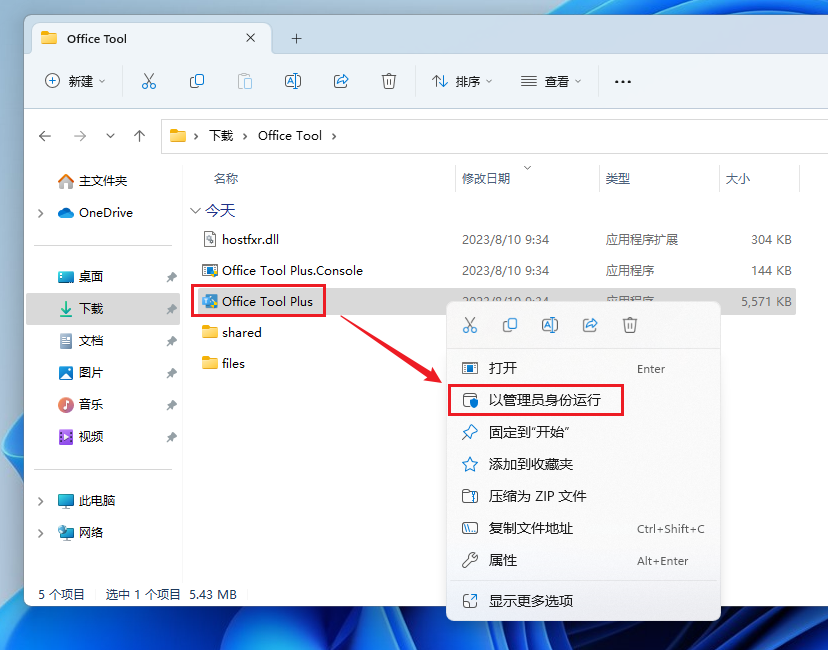Click Rename icon in the context menu
Image resolution: width=828 pixels, height=650 pixels.
coord(550,325)
